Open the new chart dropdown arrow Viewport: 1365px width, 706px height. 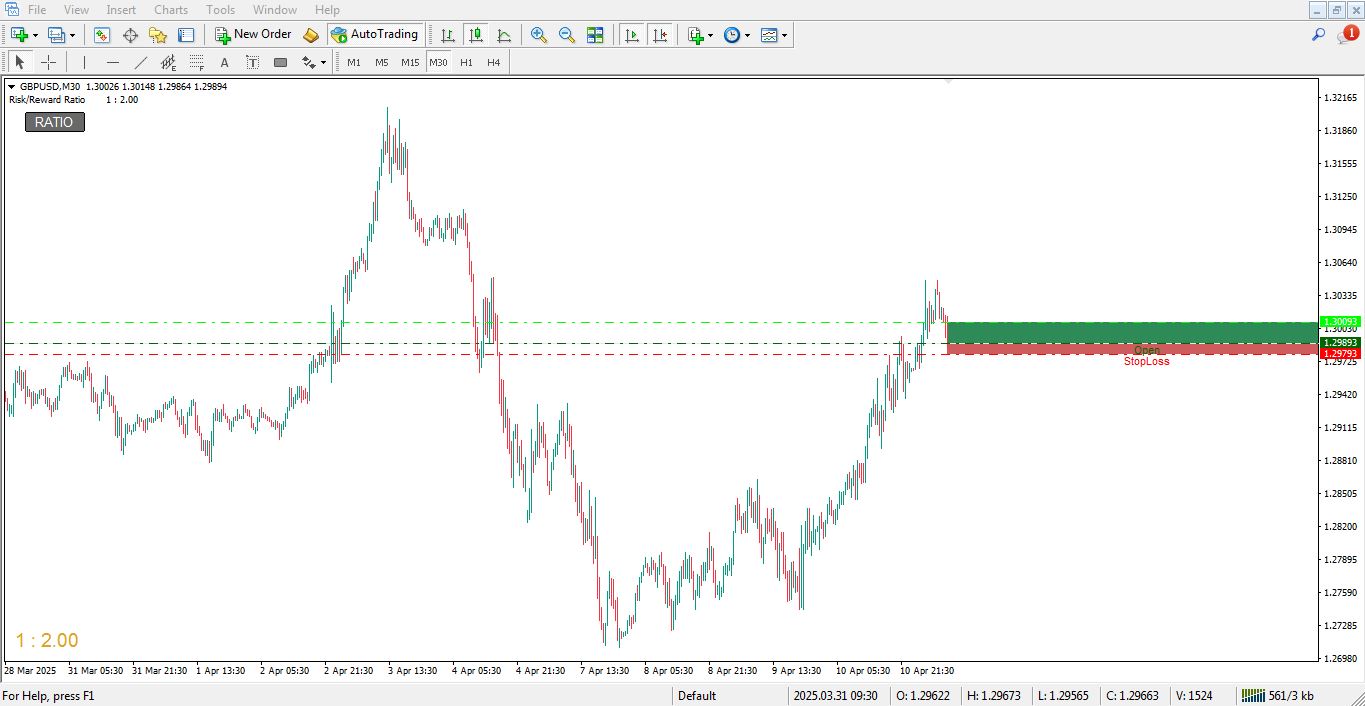click(x=35, y=35)
